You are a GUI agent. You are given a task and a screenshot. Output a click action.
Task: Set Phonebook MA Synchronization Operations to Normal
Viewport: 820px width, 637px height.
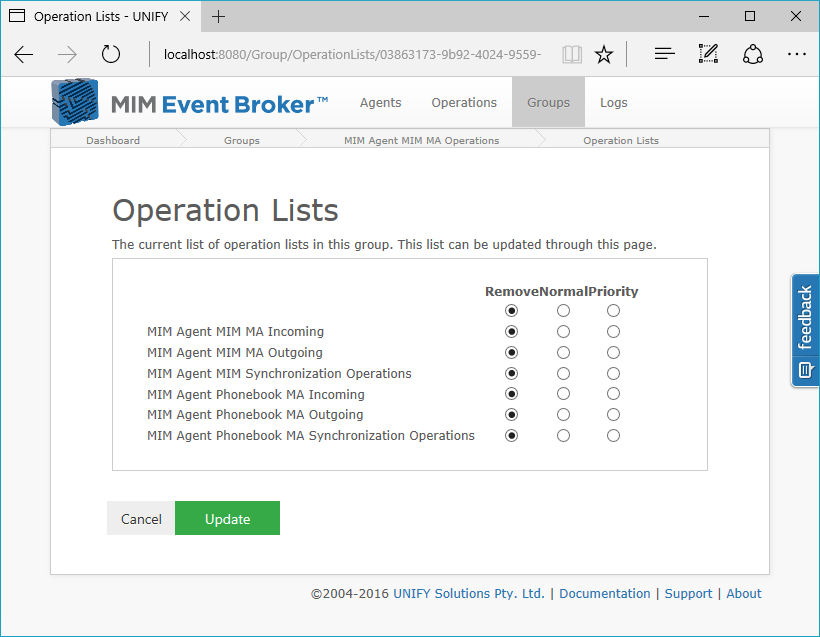tap(563, 436)
